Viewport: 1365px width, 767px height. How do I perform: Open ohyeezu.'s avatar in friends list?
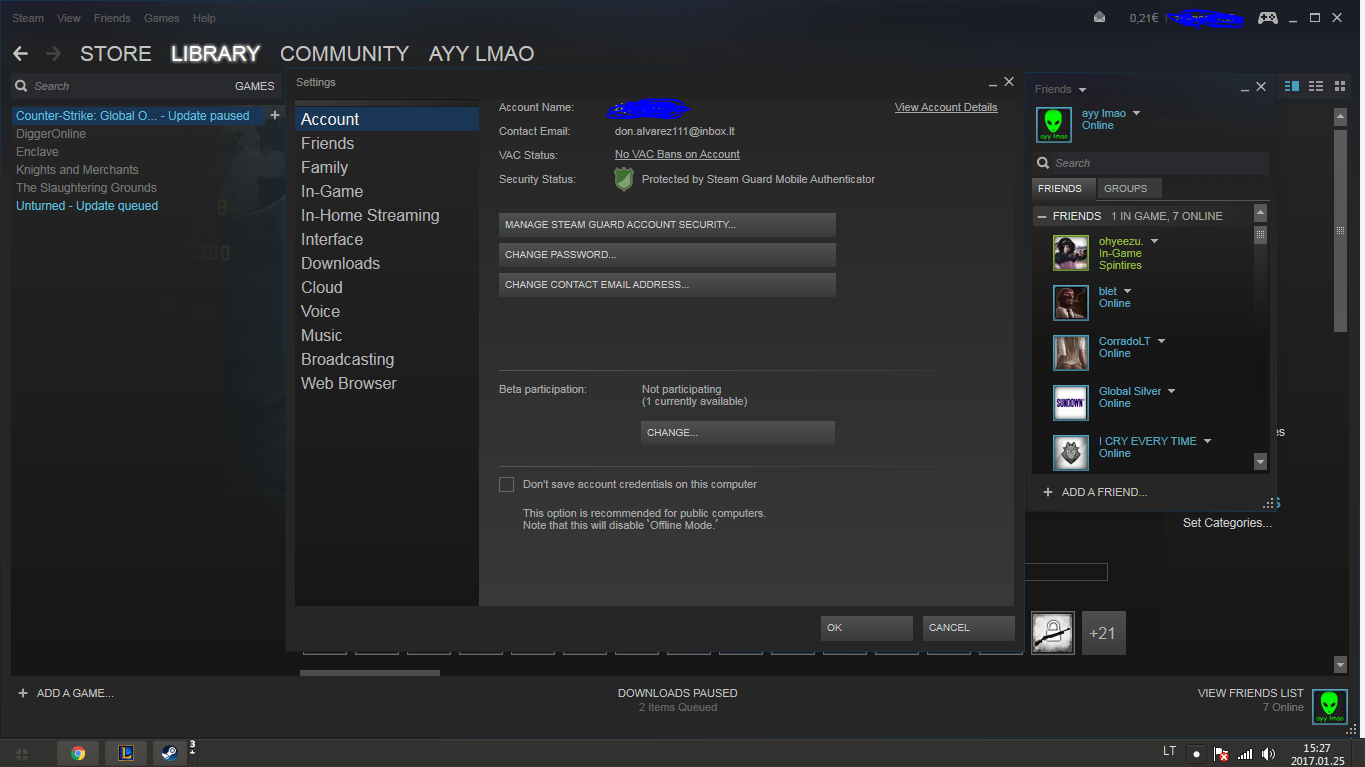click(1070, 253)
